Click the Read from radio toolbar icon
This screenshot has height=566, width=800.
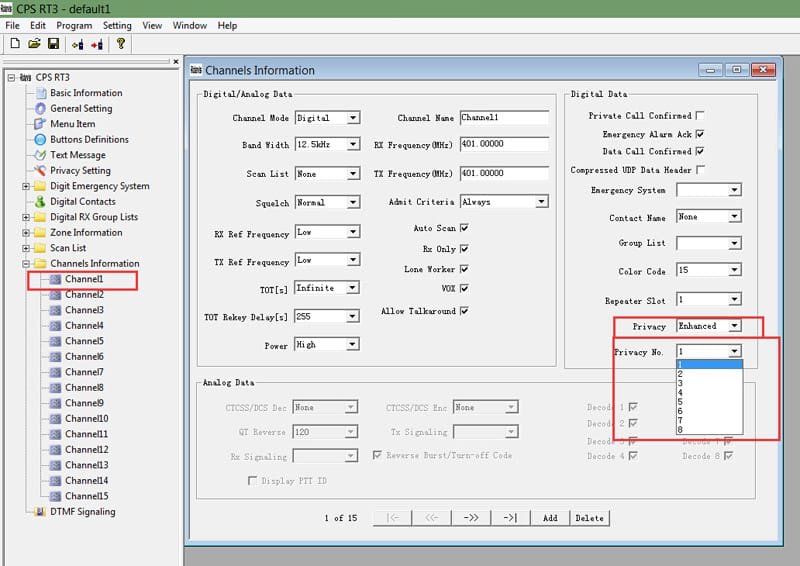[78, 44]
